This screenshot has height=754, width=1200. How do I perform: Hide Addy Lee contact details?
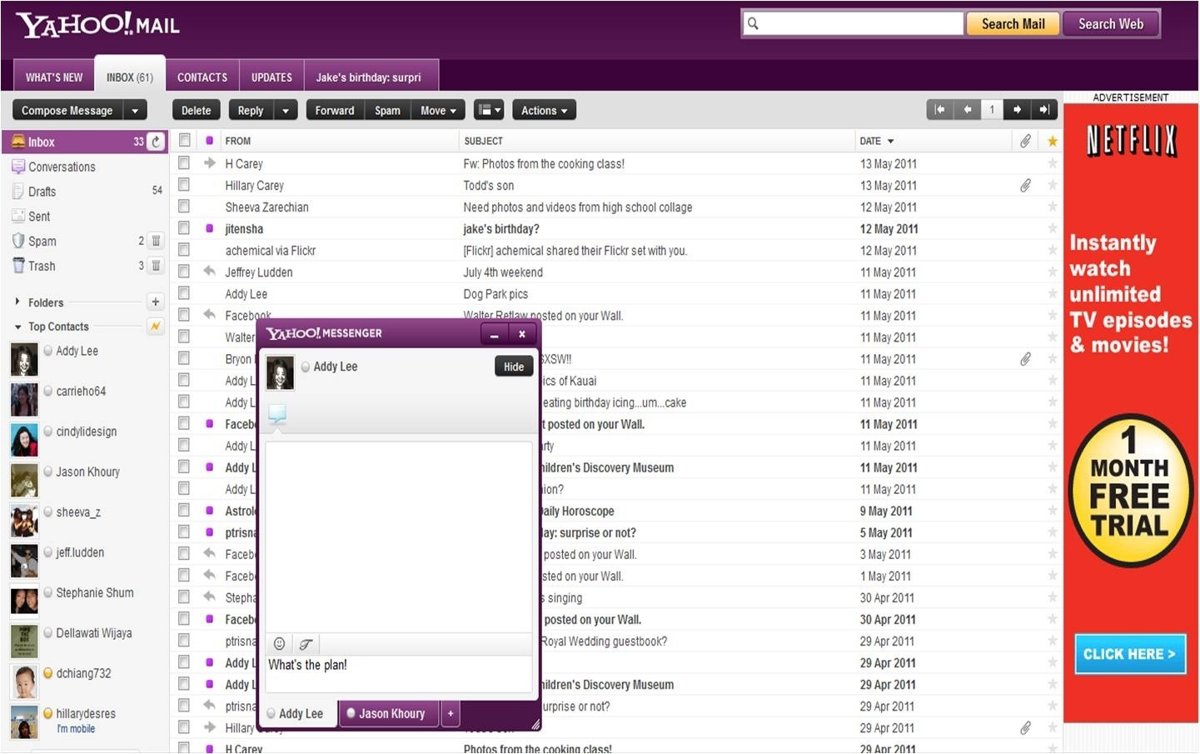pos(513,367)
